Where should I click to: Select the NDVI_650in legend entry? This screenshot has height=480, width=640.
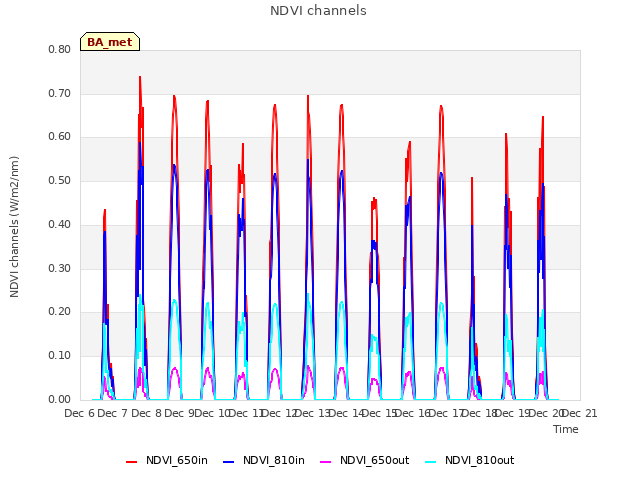167,460
